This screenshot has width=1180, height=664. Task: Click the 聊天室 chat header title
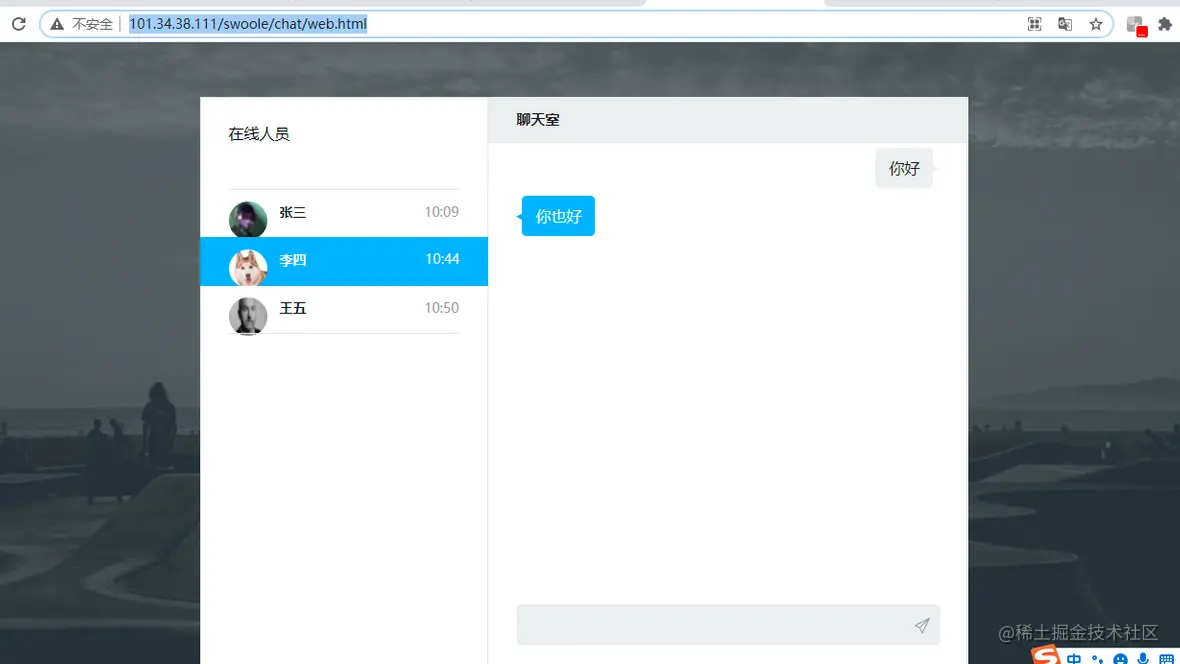coord(537,120)
